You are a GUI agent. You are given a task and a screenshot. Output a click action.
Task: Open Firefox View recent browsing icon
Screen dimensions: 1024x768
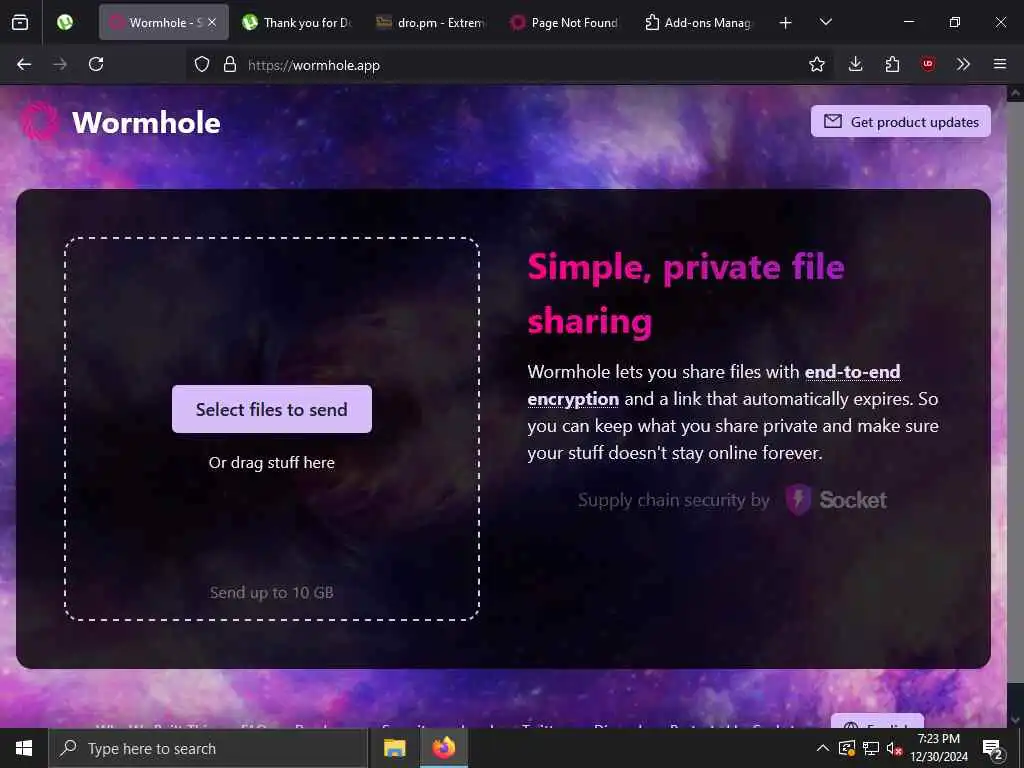click(x=20, y=23)
